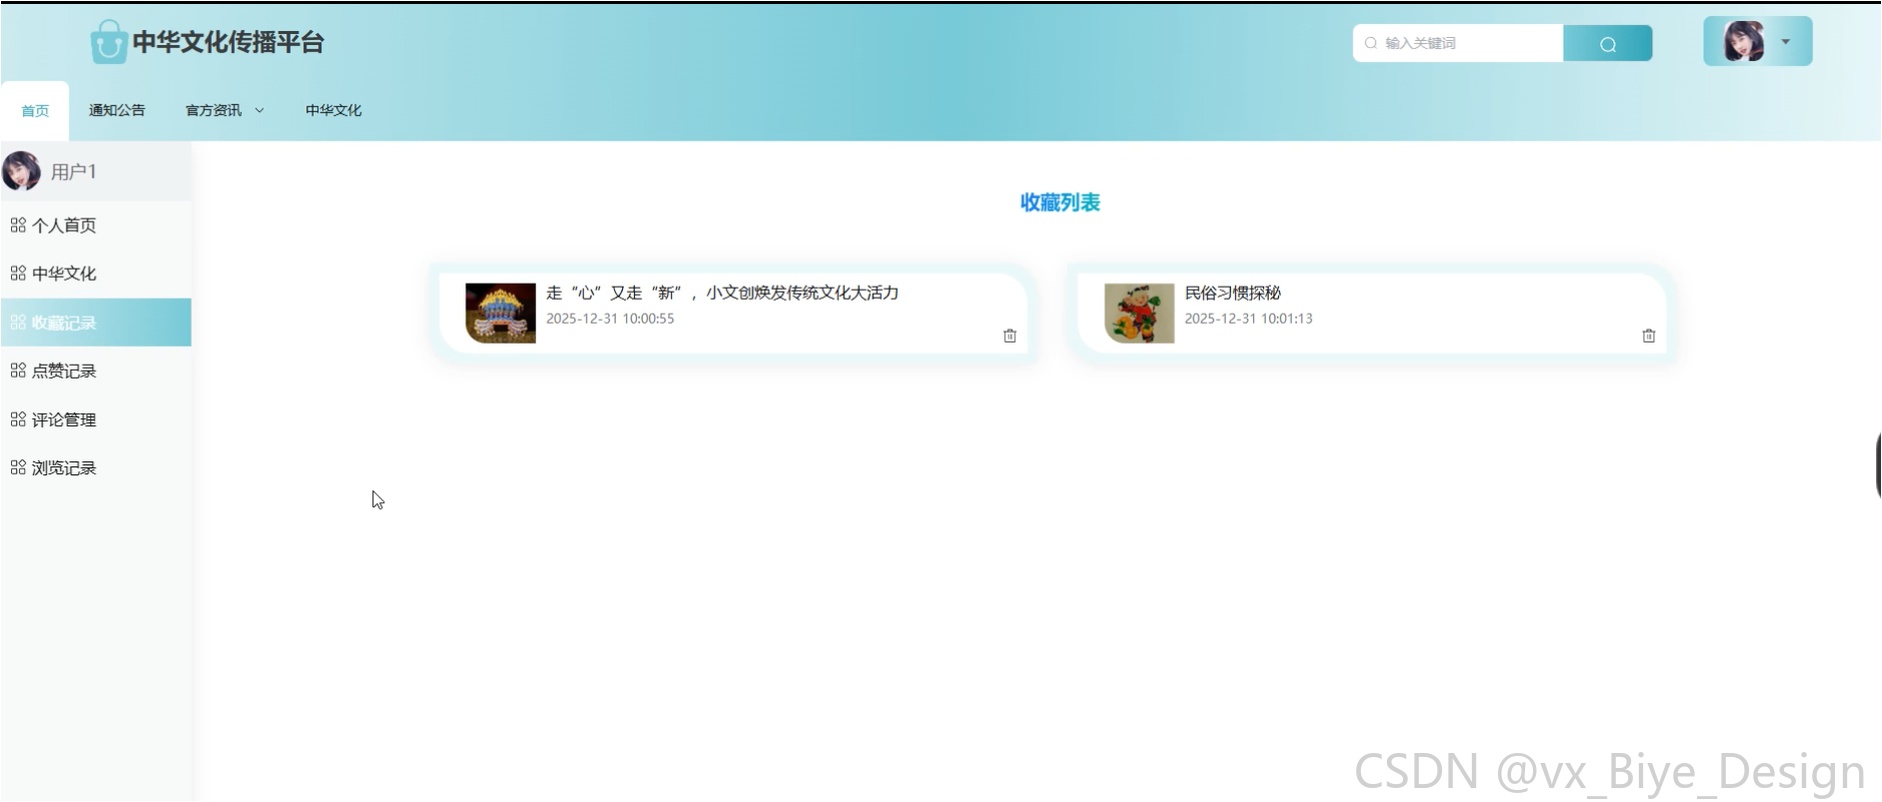Screen dimensions: 1882x802
Task: Delete the 民俗习惯探秘 favorite with trash icon
Action: pos(1649,336)
